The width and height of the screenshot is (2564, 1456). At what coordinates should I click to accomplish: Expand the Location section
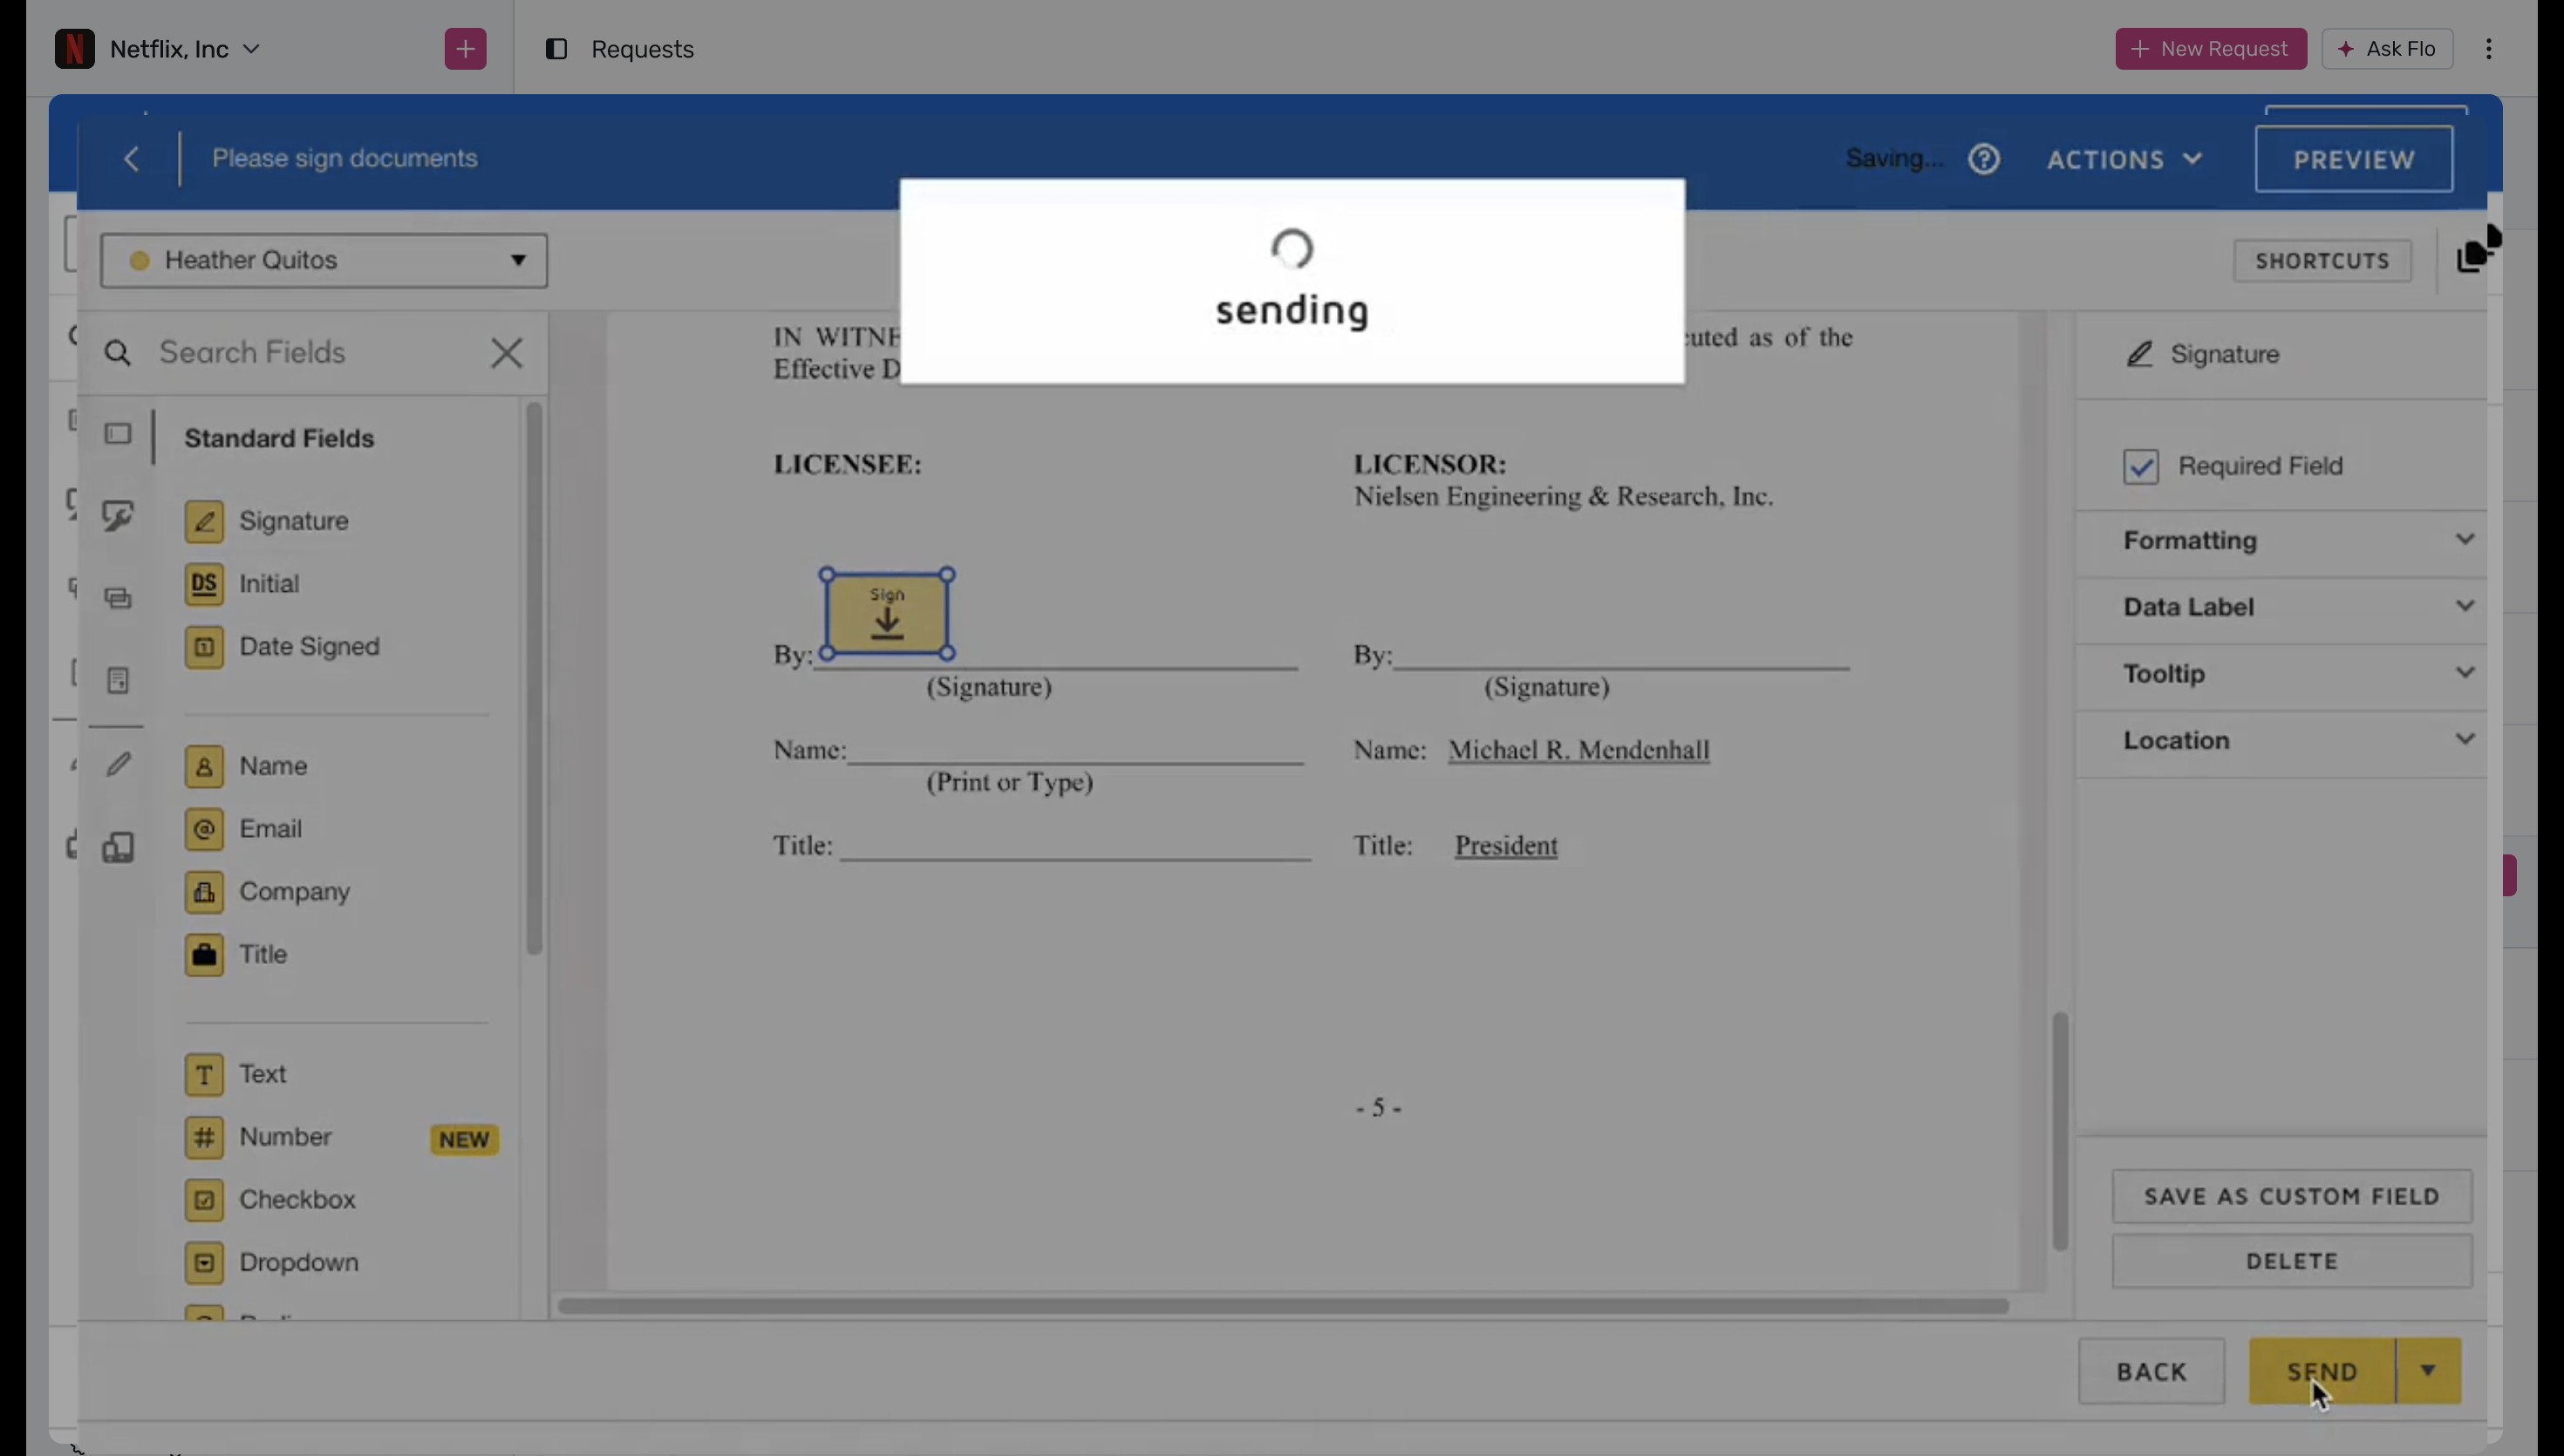click(2298, 741)
